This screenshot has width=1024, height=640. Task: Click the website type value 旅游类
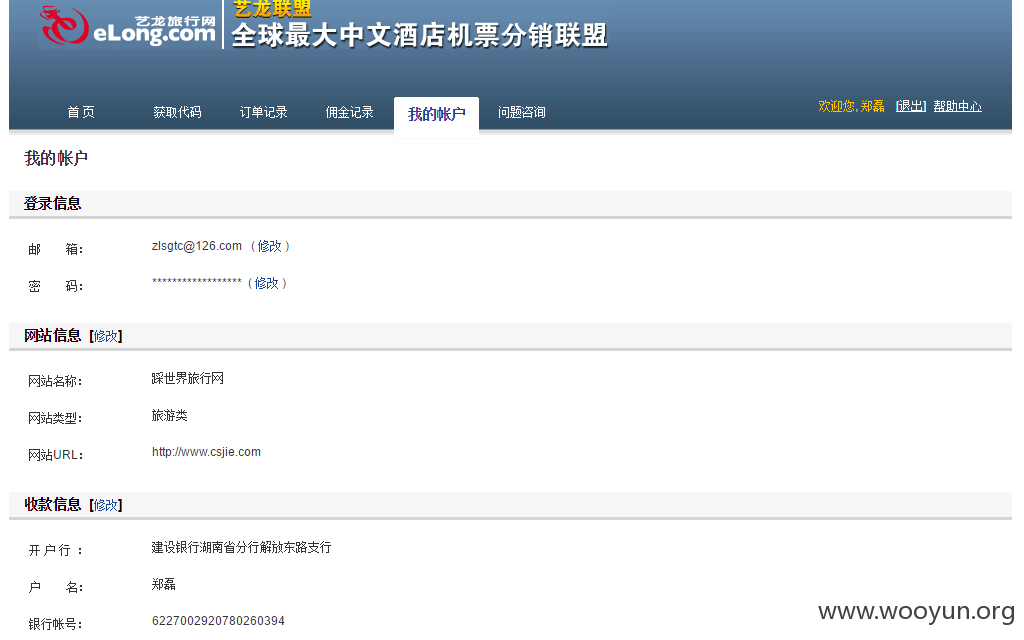click(169, 415)
